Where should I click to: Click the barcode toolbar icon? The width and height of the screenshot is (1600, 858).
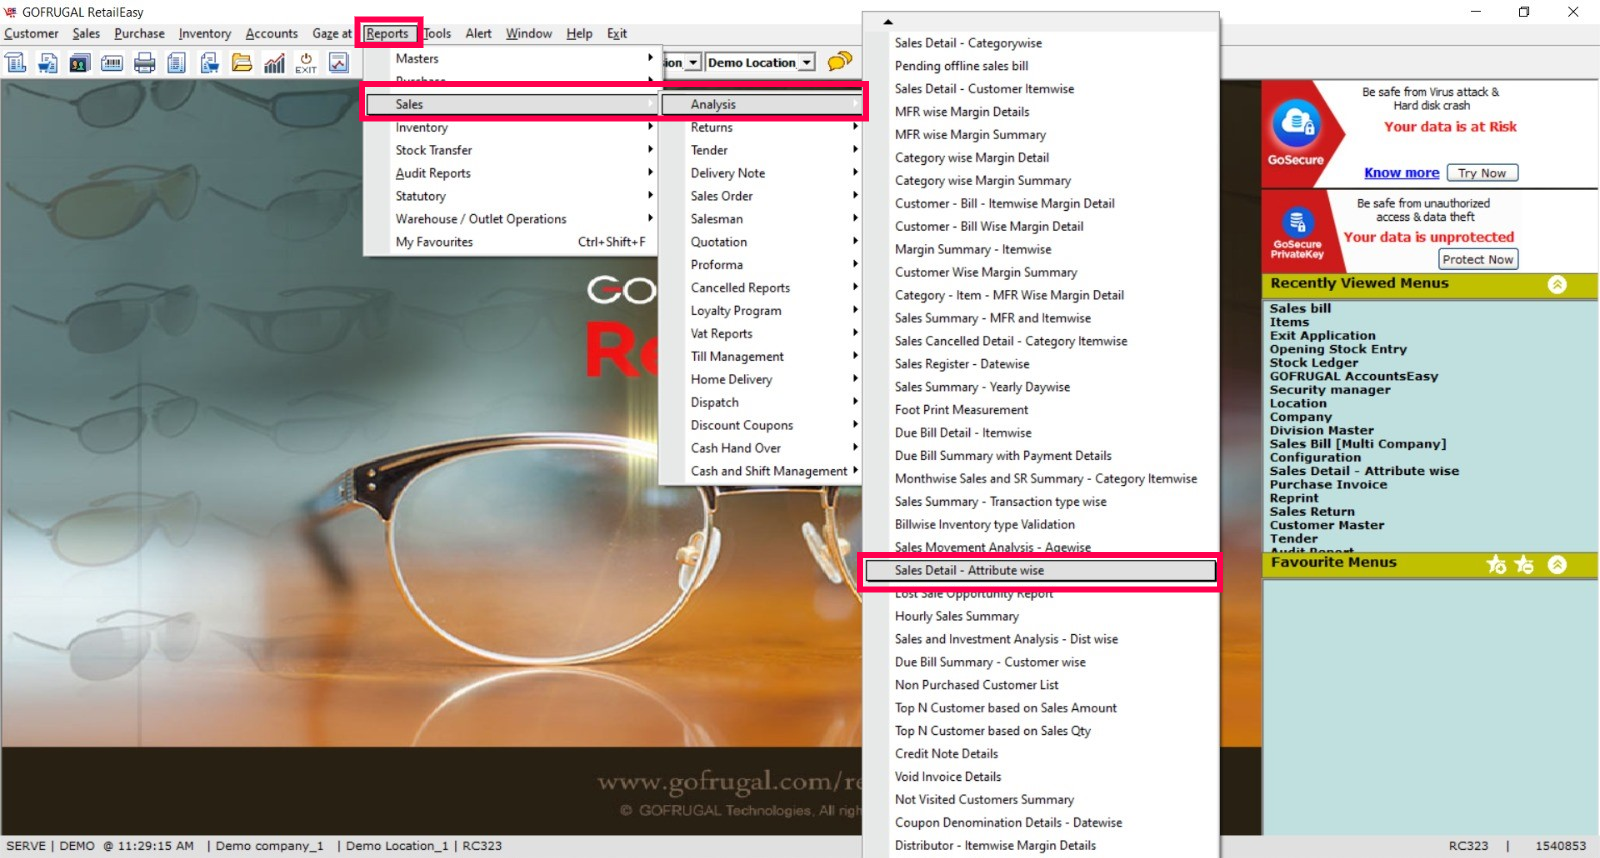(112, 63)
